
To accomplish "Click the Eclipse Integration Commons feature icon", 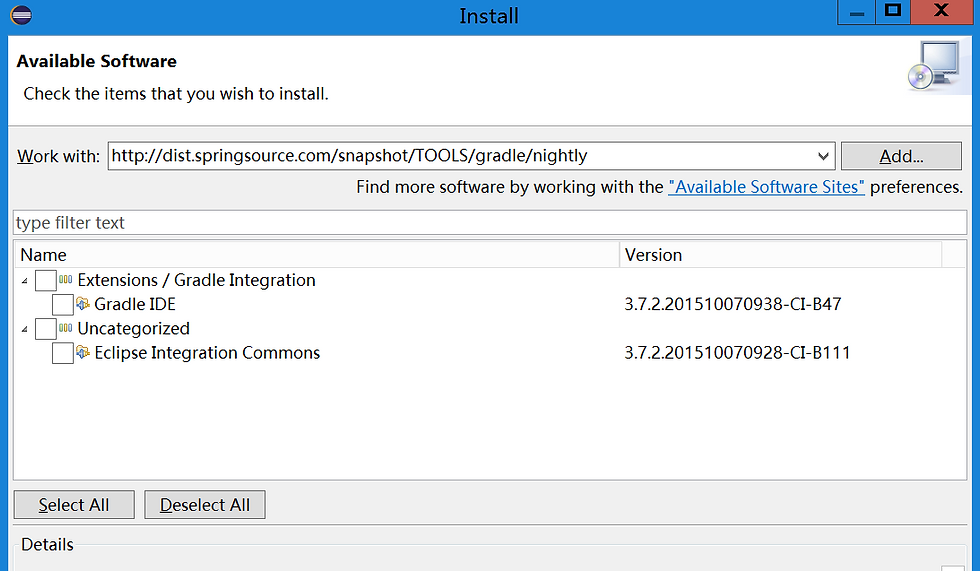I will point(82,352).
